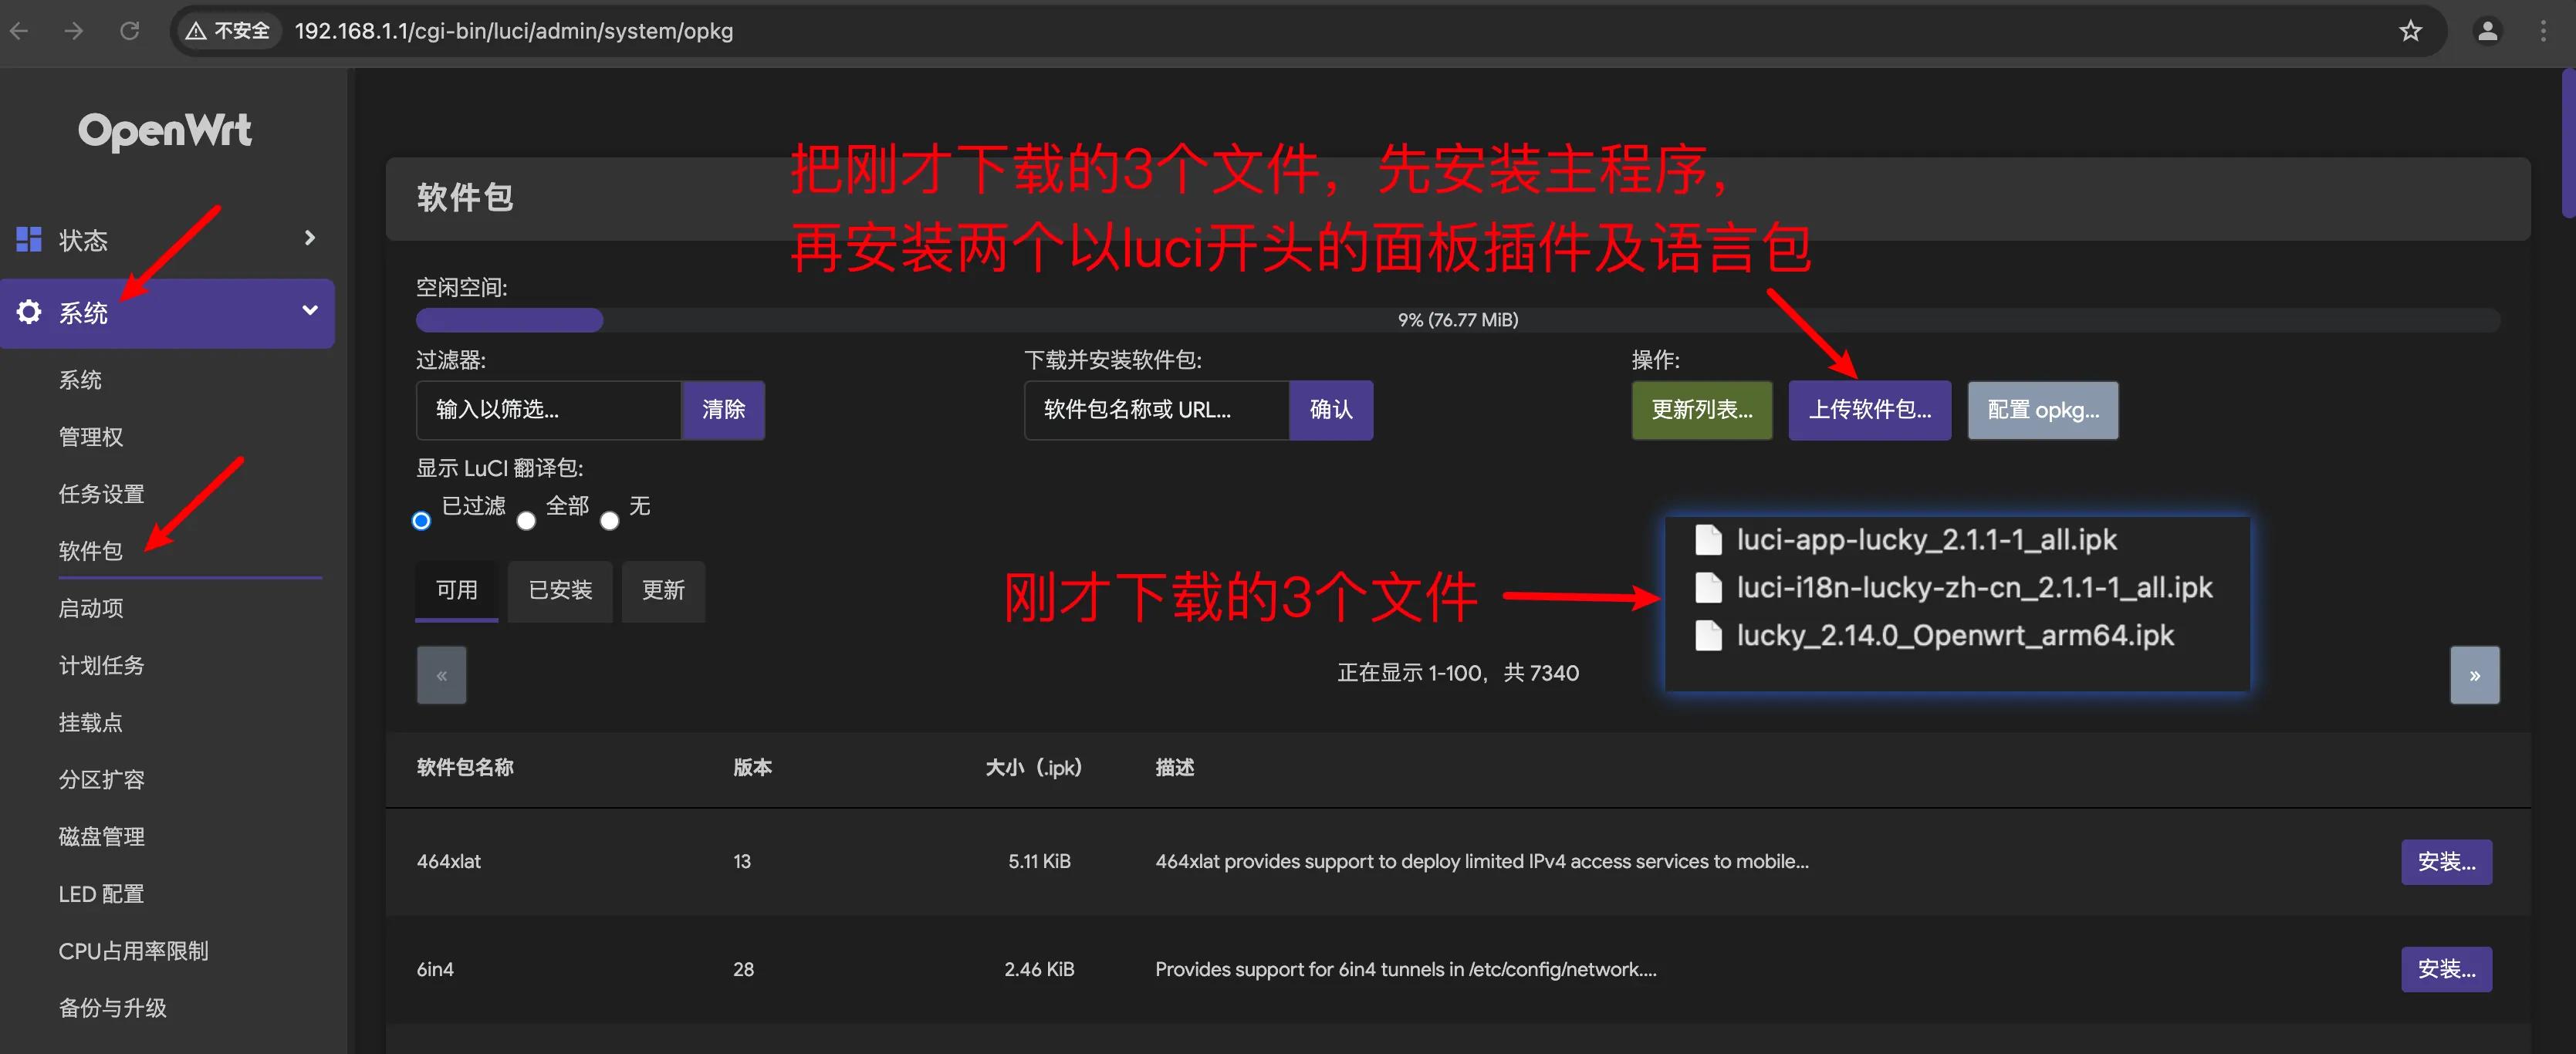Bookmark page with star icon
This screenshot has width=2576, height=1054.
coord(2410,31)
